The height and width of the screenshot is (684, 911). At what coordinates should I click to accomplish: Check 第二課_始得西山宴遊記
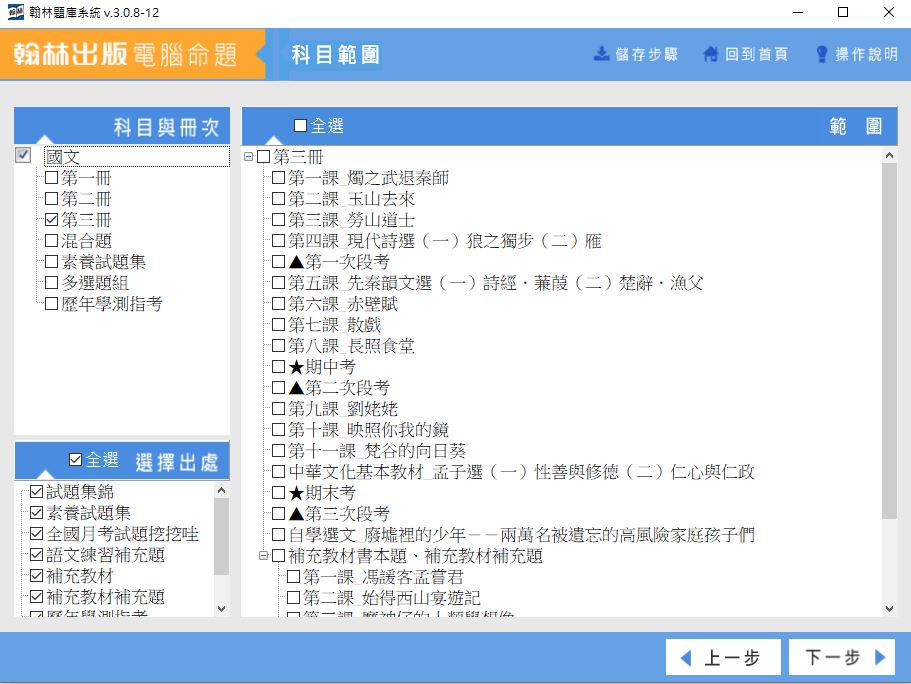point(293,597)
